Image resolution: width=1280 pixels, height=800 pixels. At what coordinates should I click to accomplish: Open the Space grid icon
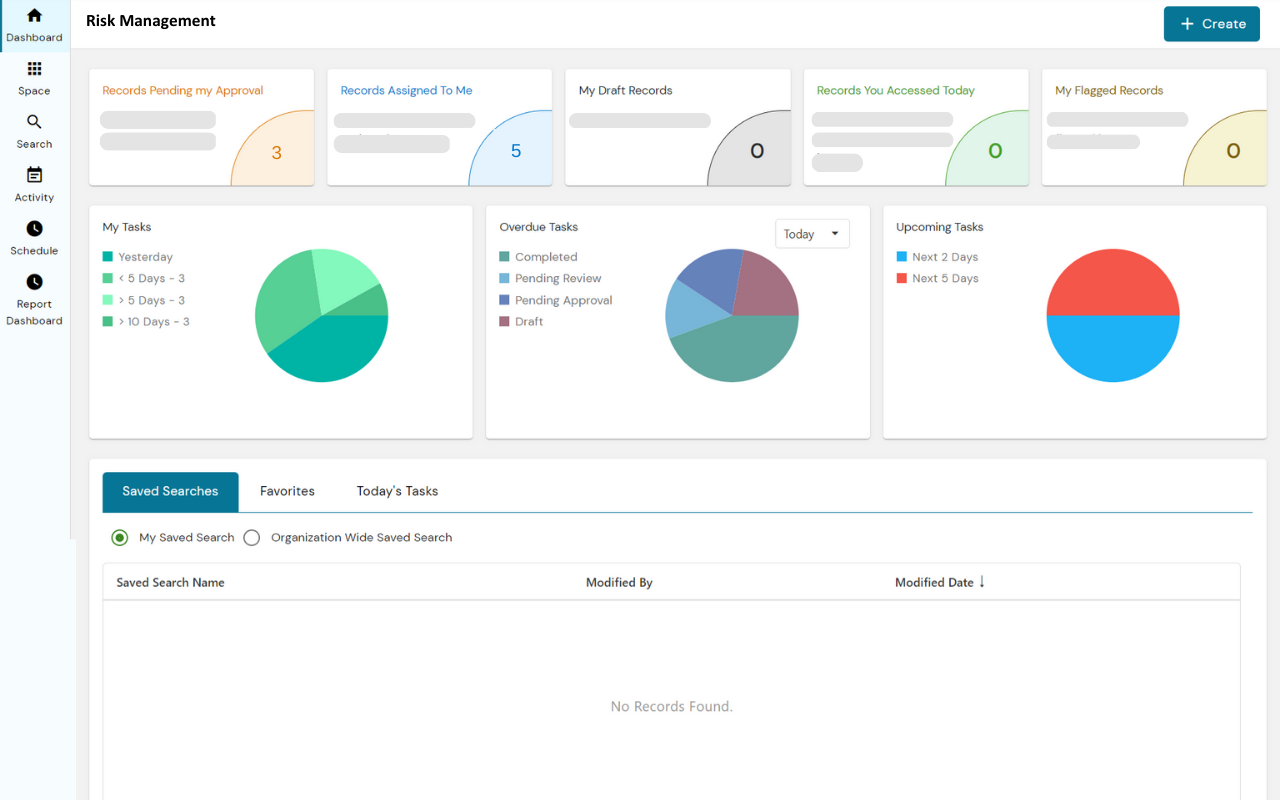point(34,69)
